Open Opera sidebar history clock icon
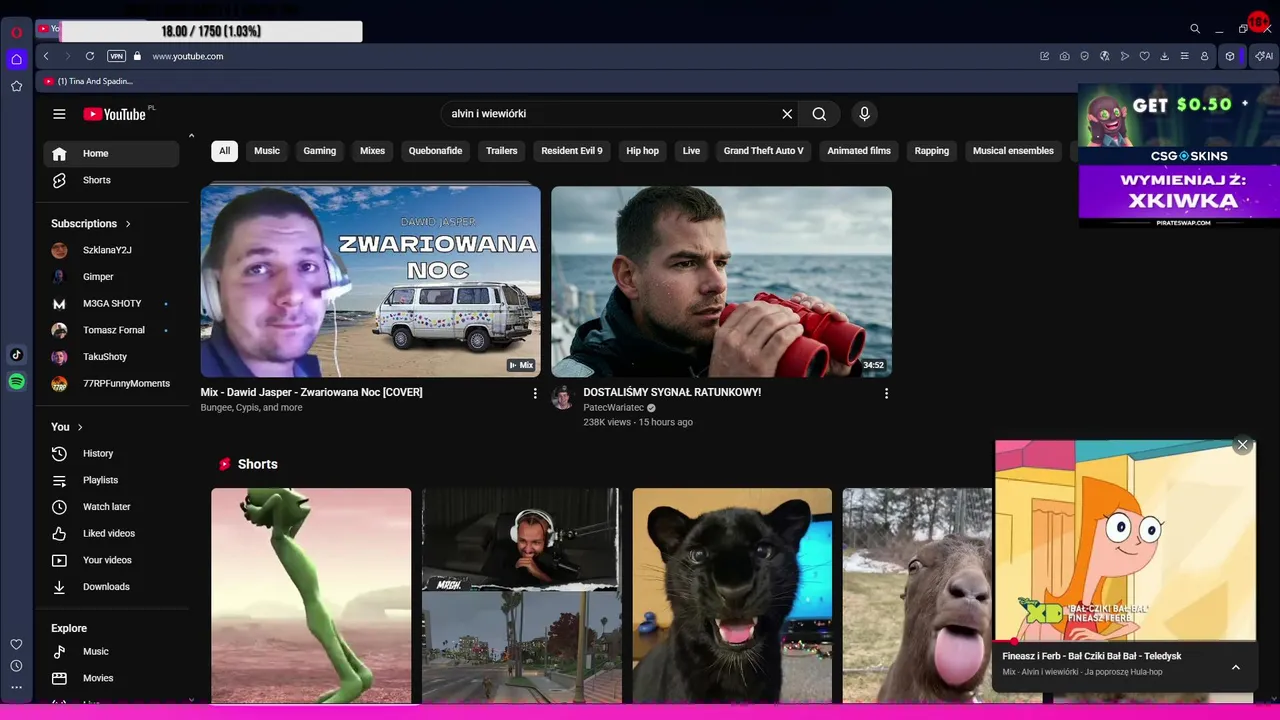1280x720 pixels. [16, 666]
